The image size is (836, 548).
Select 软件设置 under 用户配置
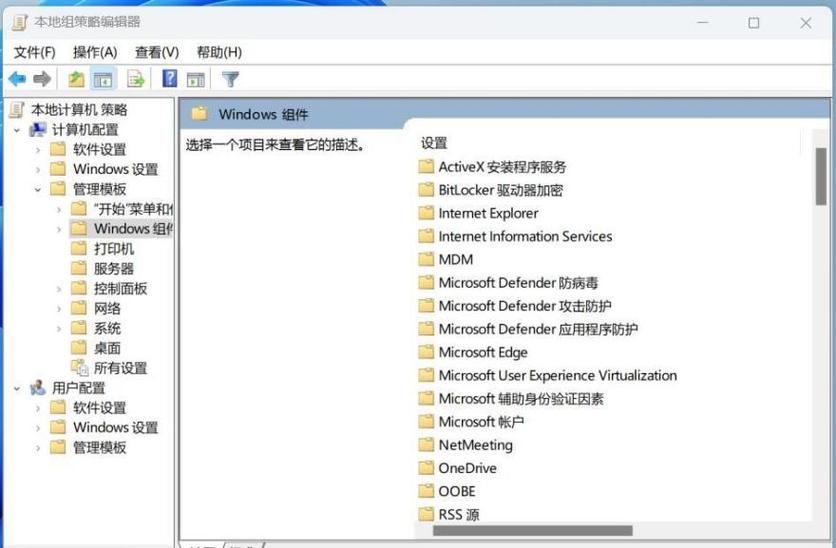point(100,408)
